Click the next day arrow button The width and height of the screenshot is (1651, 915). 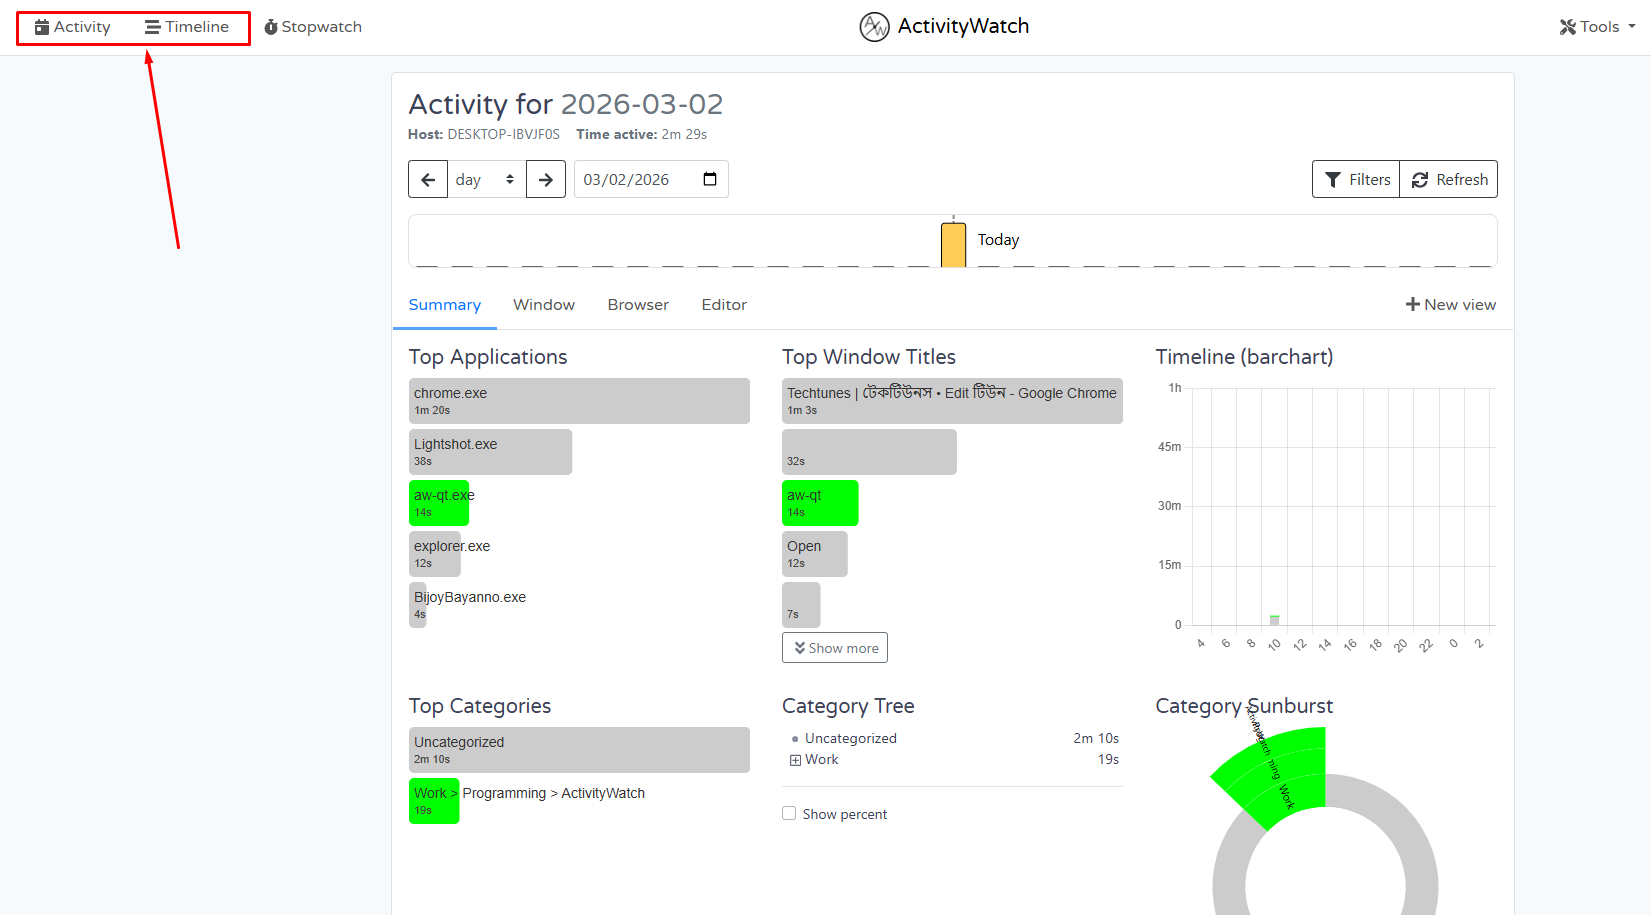click(x=546, y=180)
